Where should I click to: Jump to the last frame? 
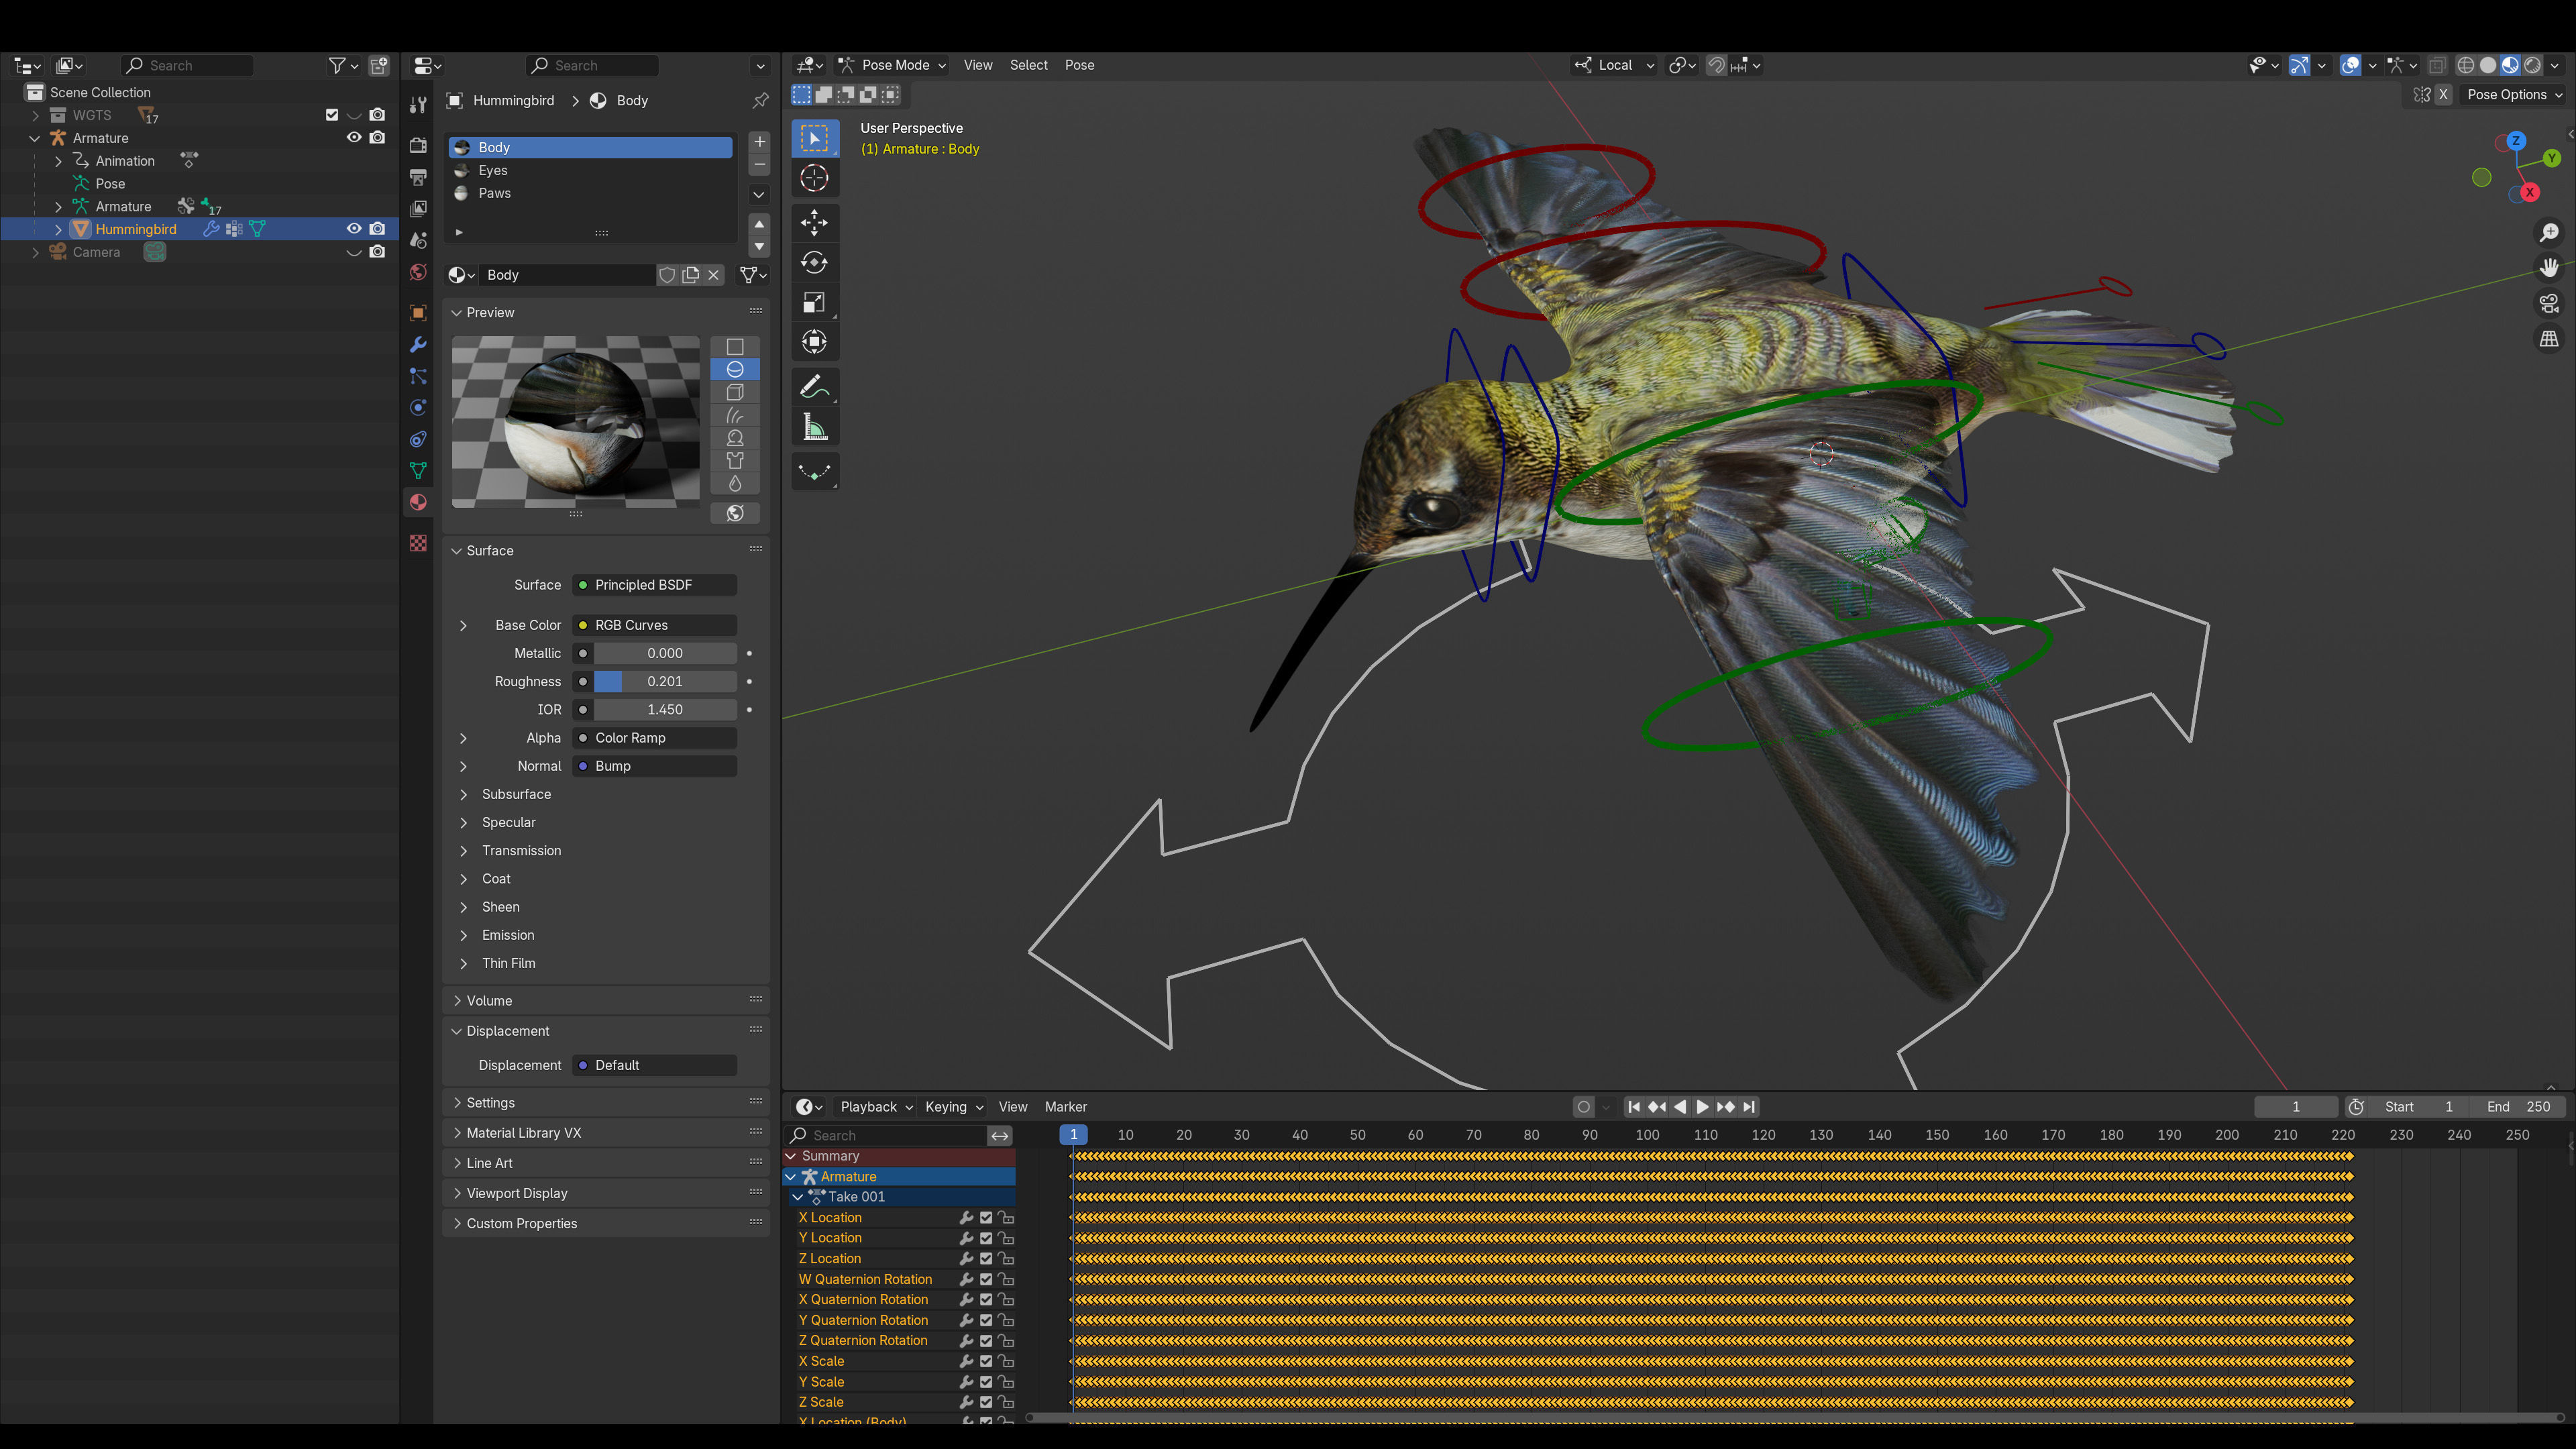pos(1748,1107)
